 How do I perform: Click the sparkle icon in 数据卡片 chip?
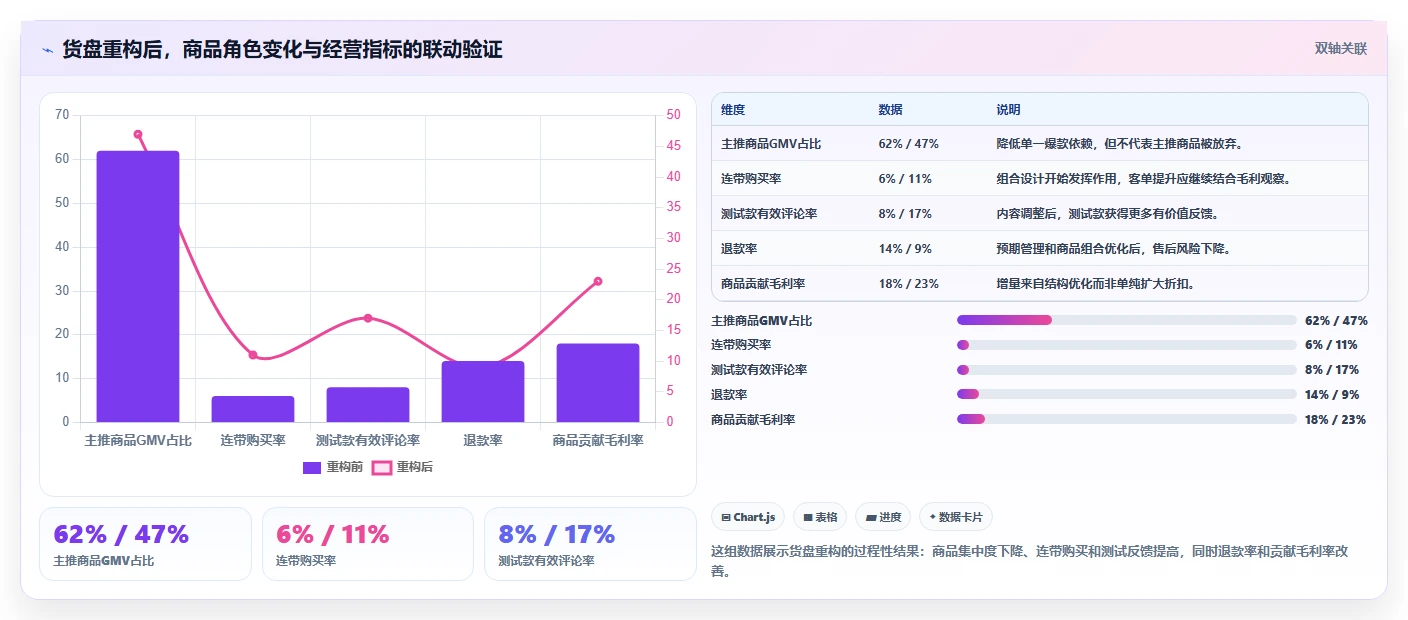coord(933,517)
